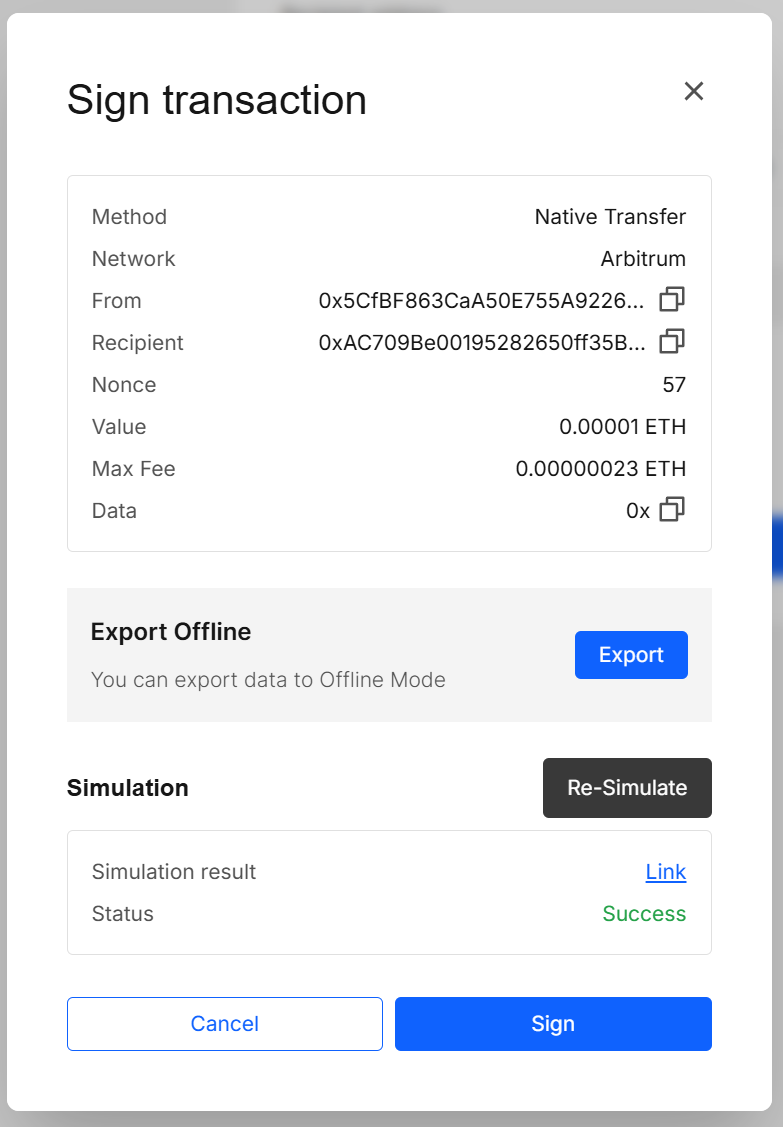Image resolution: width=783 pixels, height=1127 pixels.
Task: Copy the From address to clipboard
Action: point(672,300)
